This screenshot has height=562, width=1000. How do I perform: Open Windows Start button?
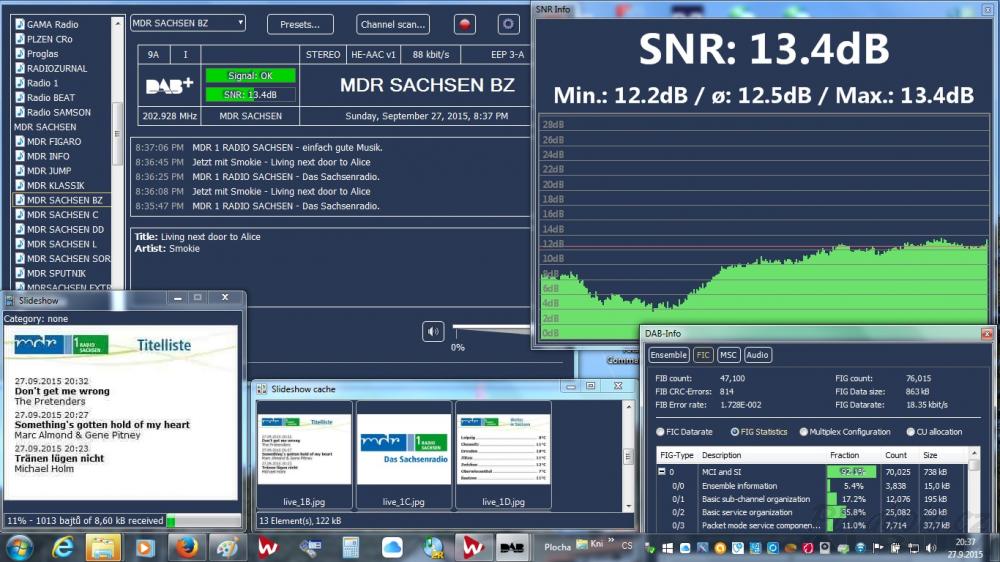click(x=19, y=548)
